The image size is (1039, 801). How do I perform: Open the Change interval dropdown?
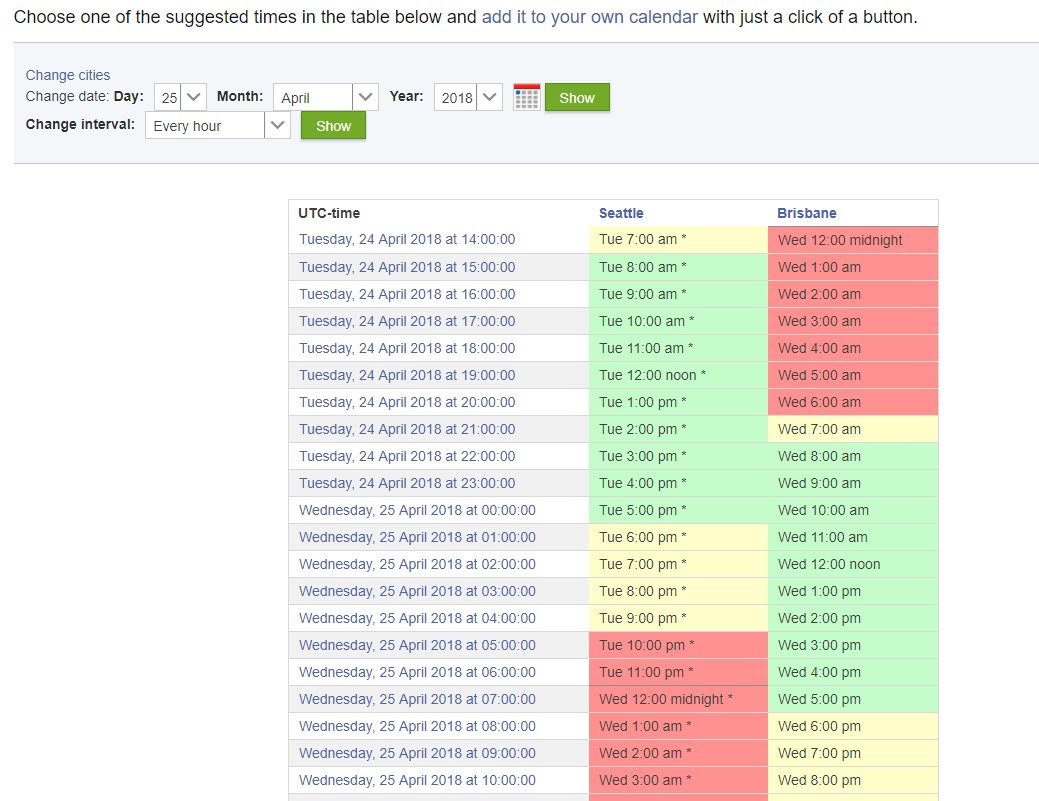[x=217, y=126]
